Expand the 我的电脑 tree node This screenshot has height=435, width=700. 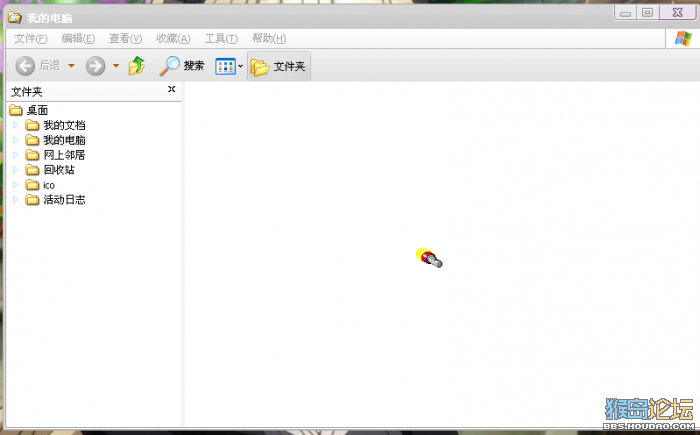[x=15, y=140]
